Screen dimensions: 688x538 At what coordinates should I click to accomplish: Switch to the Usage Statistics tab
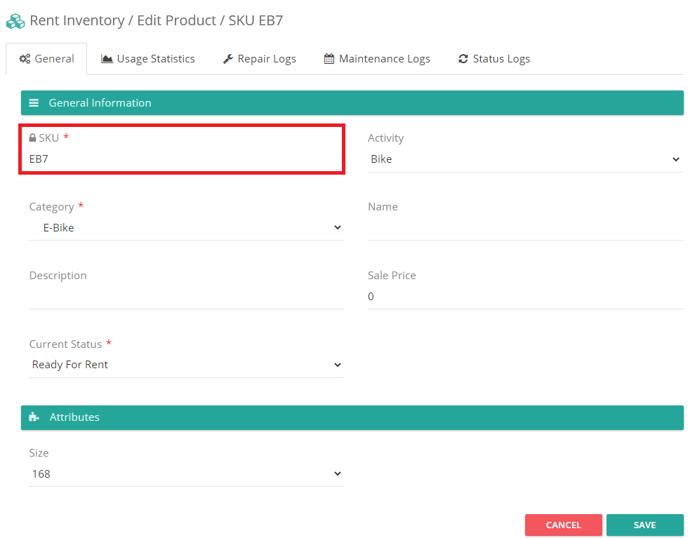[148, 59]
